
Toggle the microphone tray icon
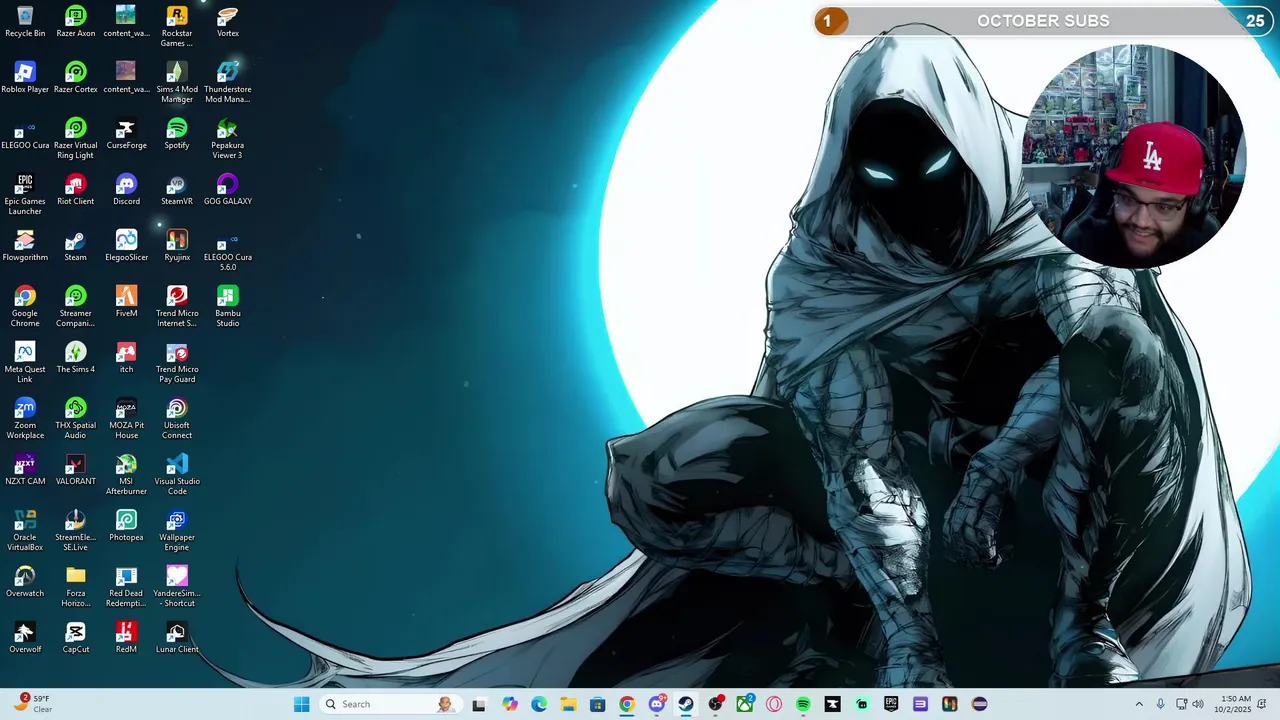click(x=1160, y=704)
